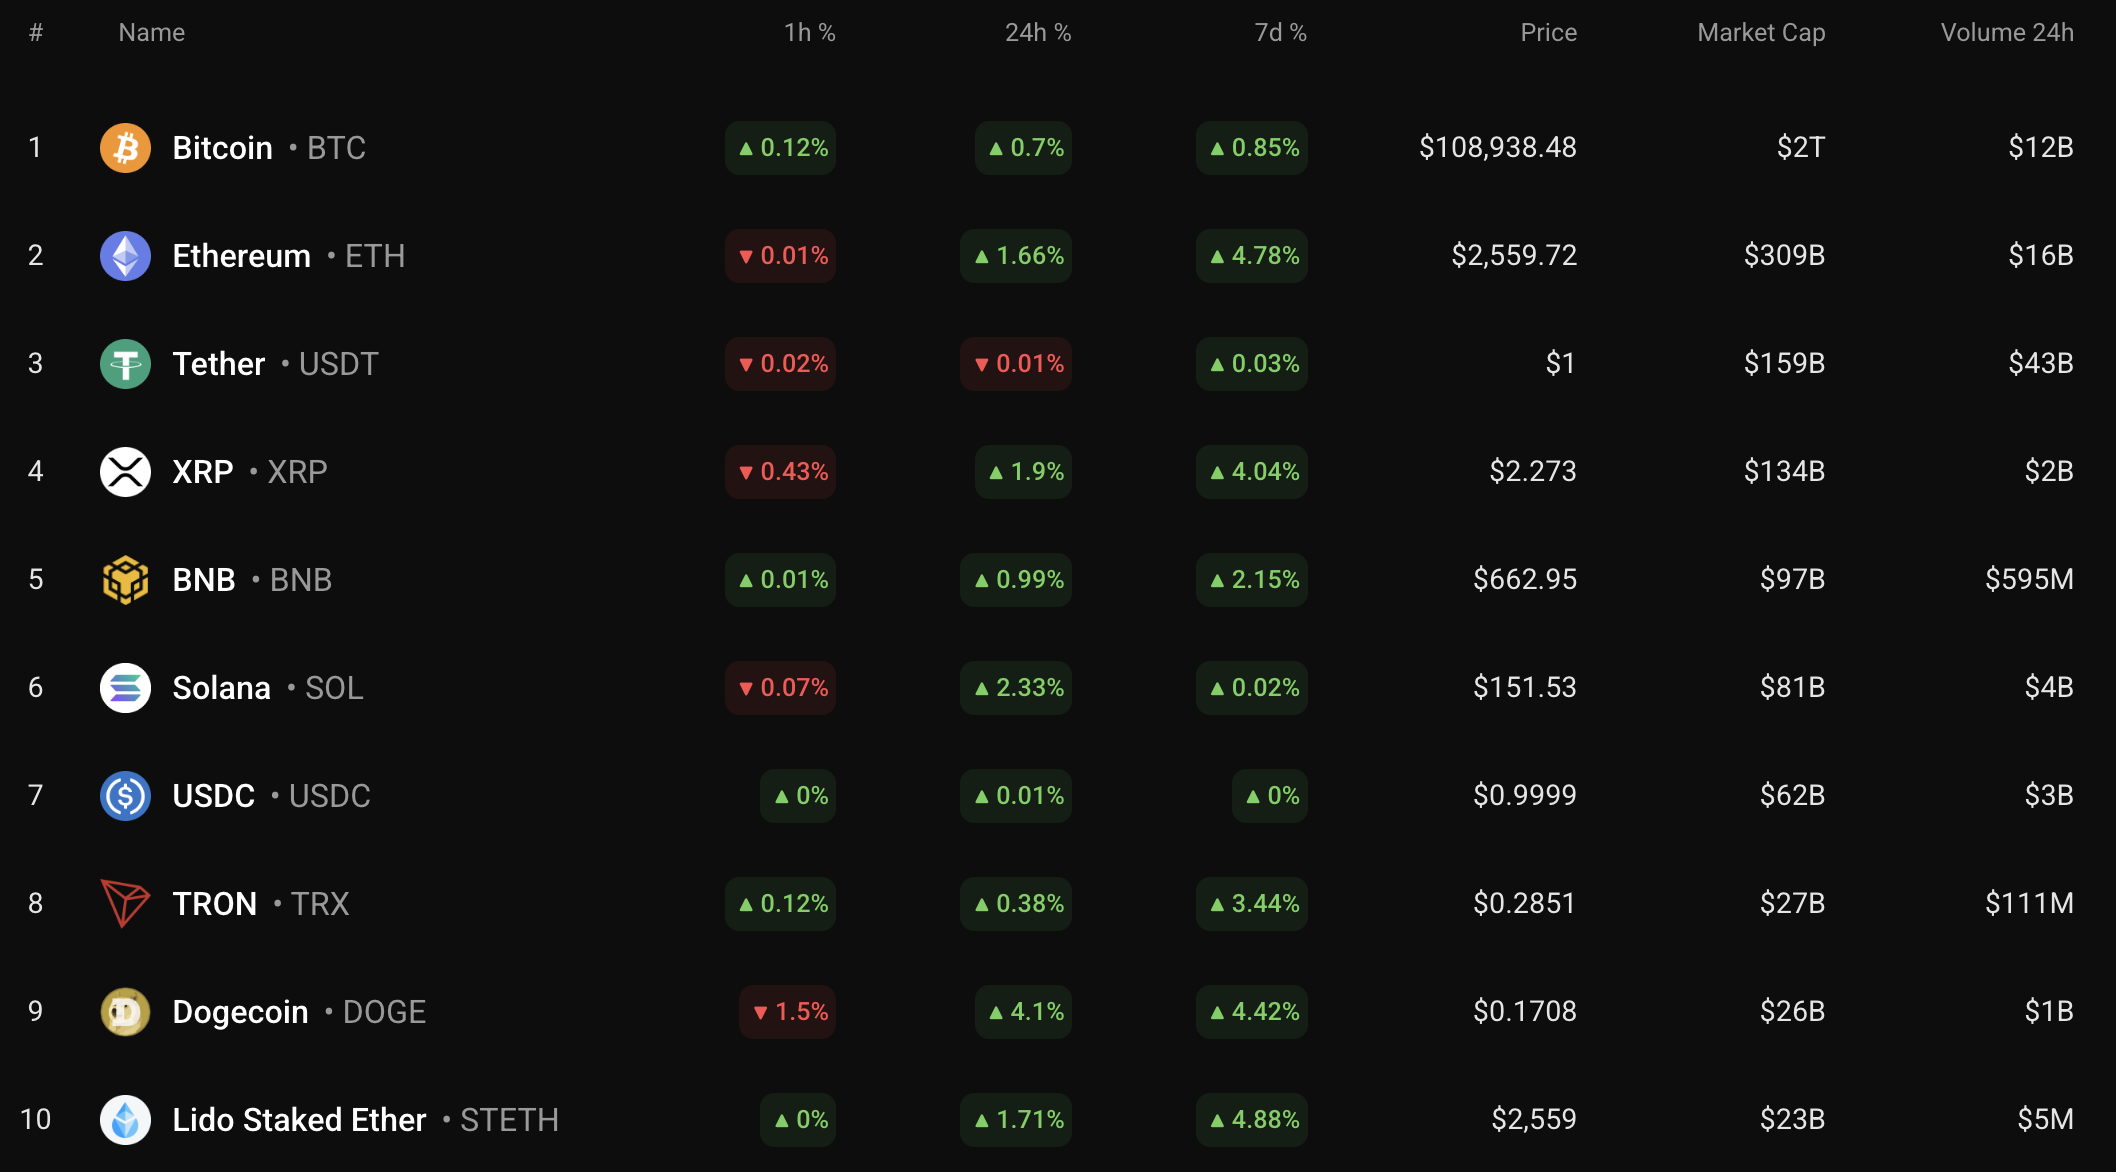This screenshot has width=2116, height=1172.
Task: Click the Lido Staked Ether icon
Action: click(125, 1120)
